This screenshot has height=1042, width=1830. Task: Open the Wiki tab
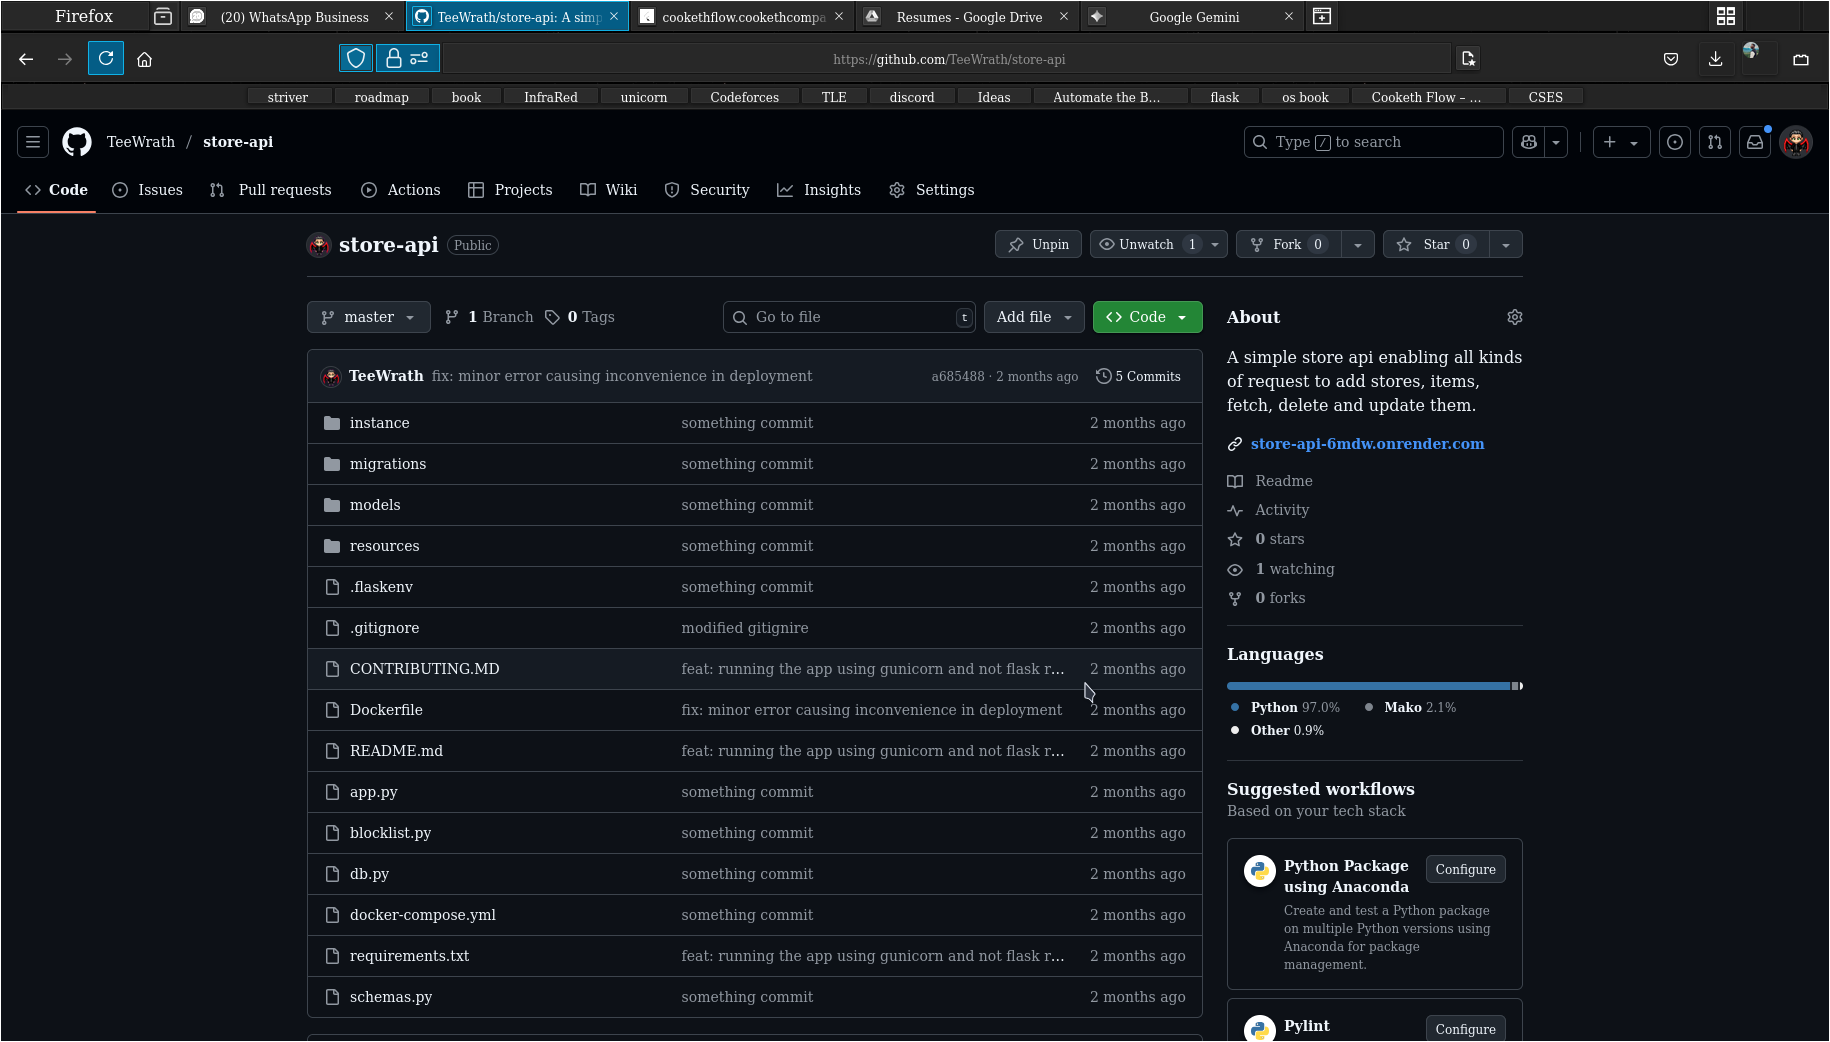609,190
